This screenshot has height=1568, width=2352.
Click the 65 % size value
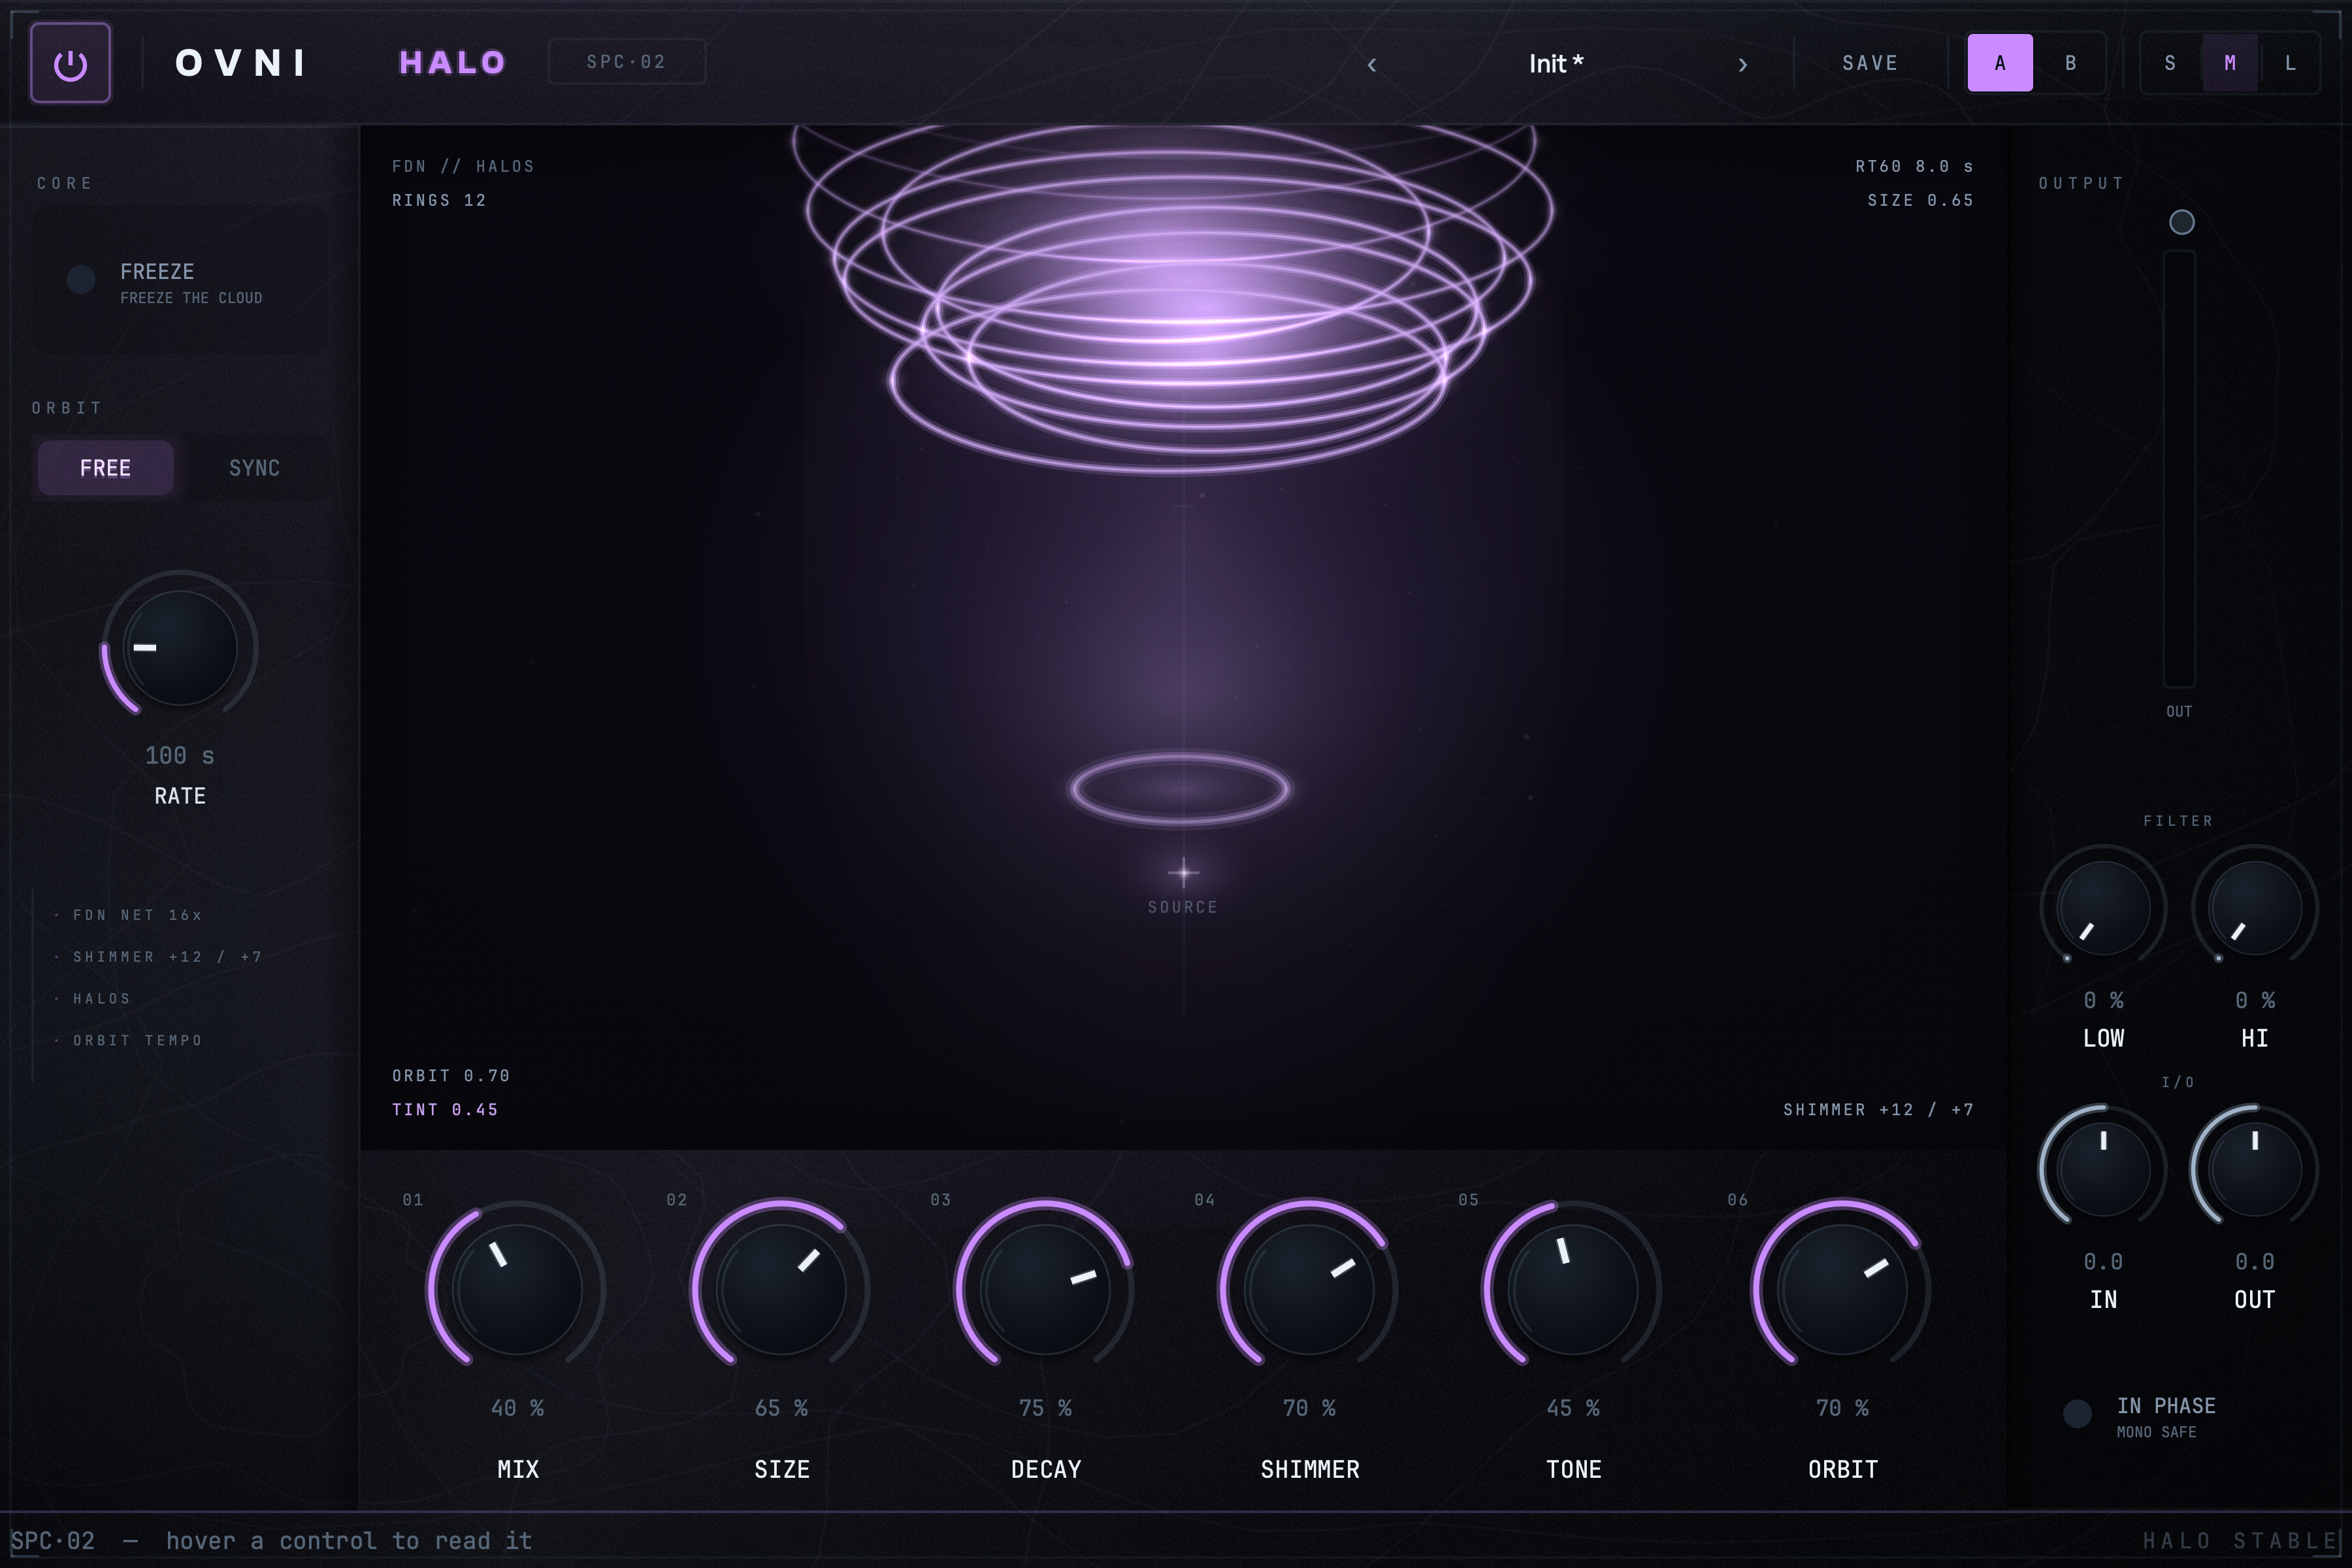point(781,1408)
